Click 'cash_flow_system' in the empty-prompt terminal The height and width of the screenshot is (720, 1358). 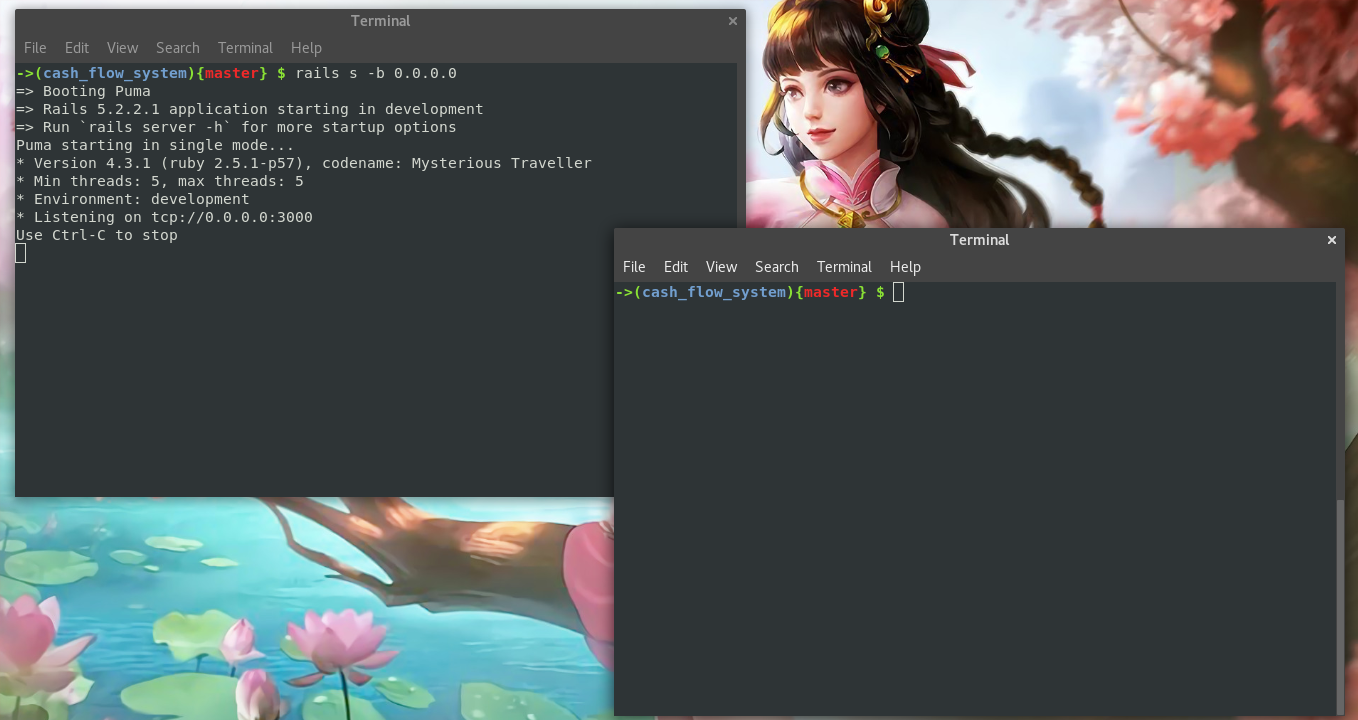714,293
